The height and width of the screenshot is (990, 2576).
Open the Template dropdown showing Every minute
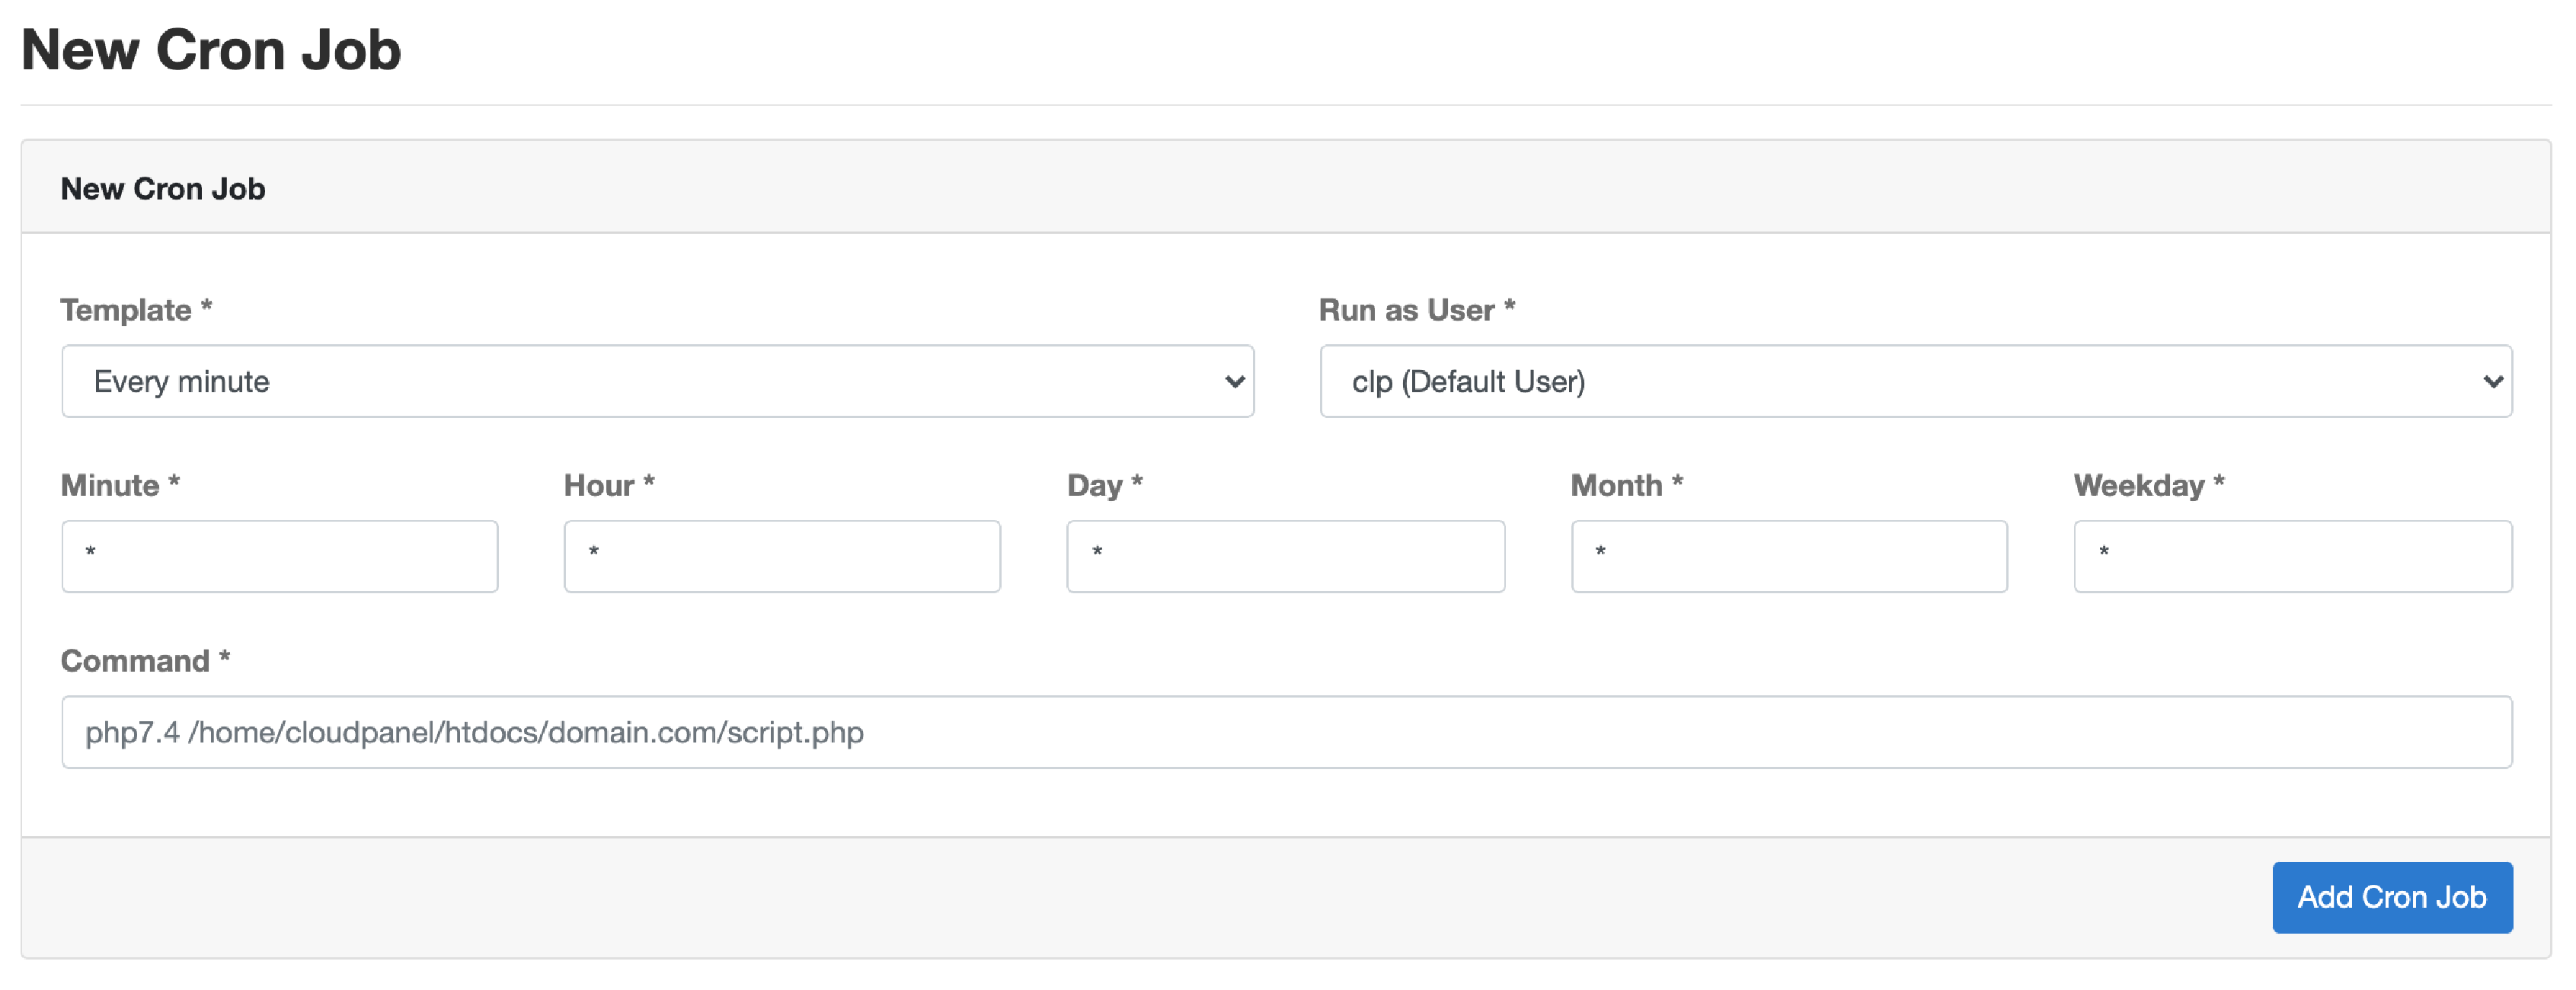pyautogui.click(x=657, y=381)
